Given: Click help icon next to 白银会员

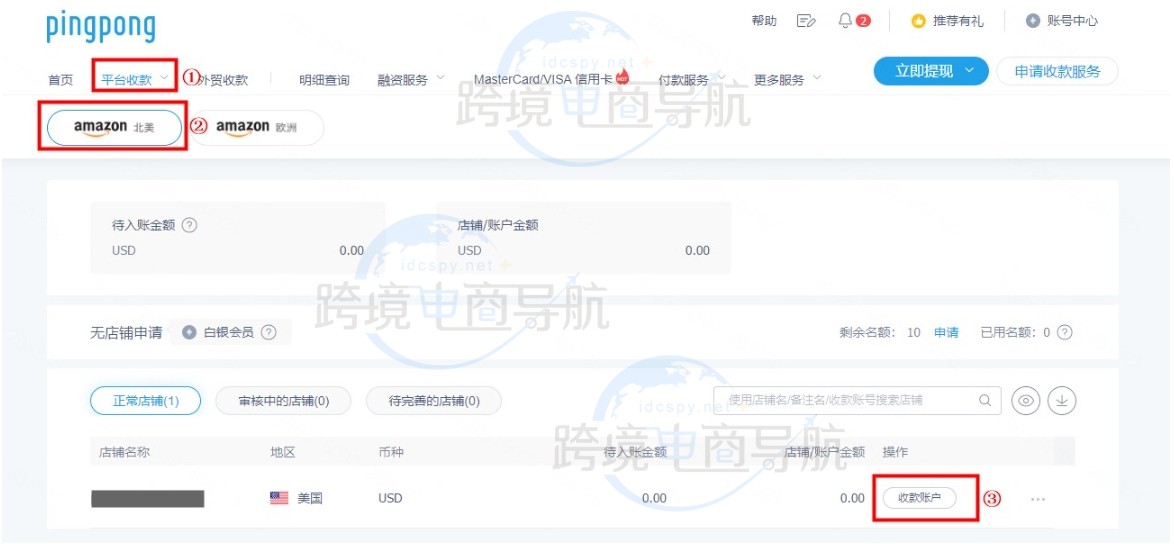Looking at the screenshot, I should pyautogui.click(x=268, y=333).
